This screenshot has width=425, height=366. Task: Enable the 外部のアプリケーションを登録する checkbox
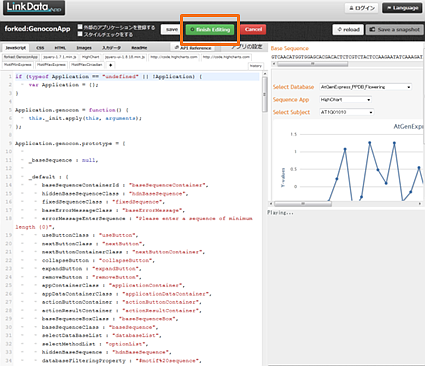[80, 27]
